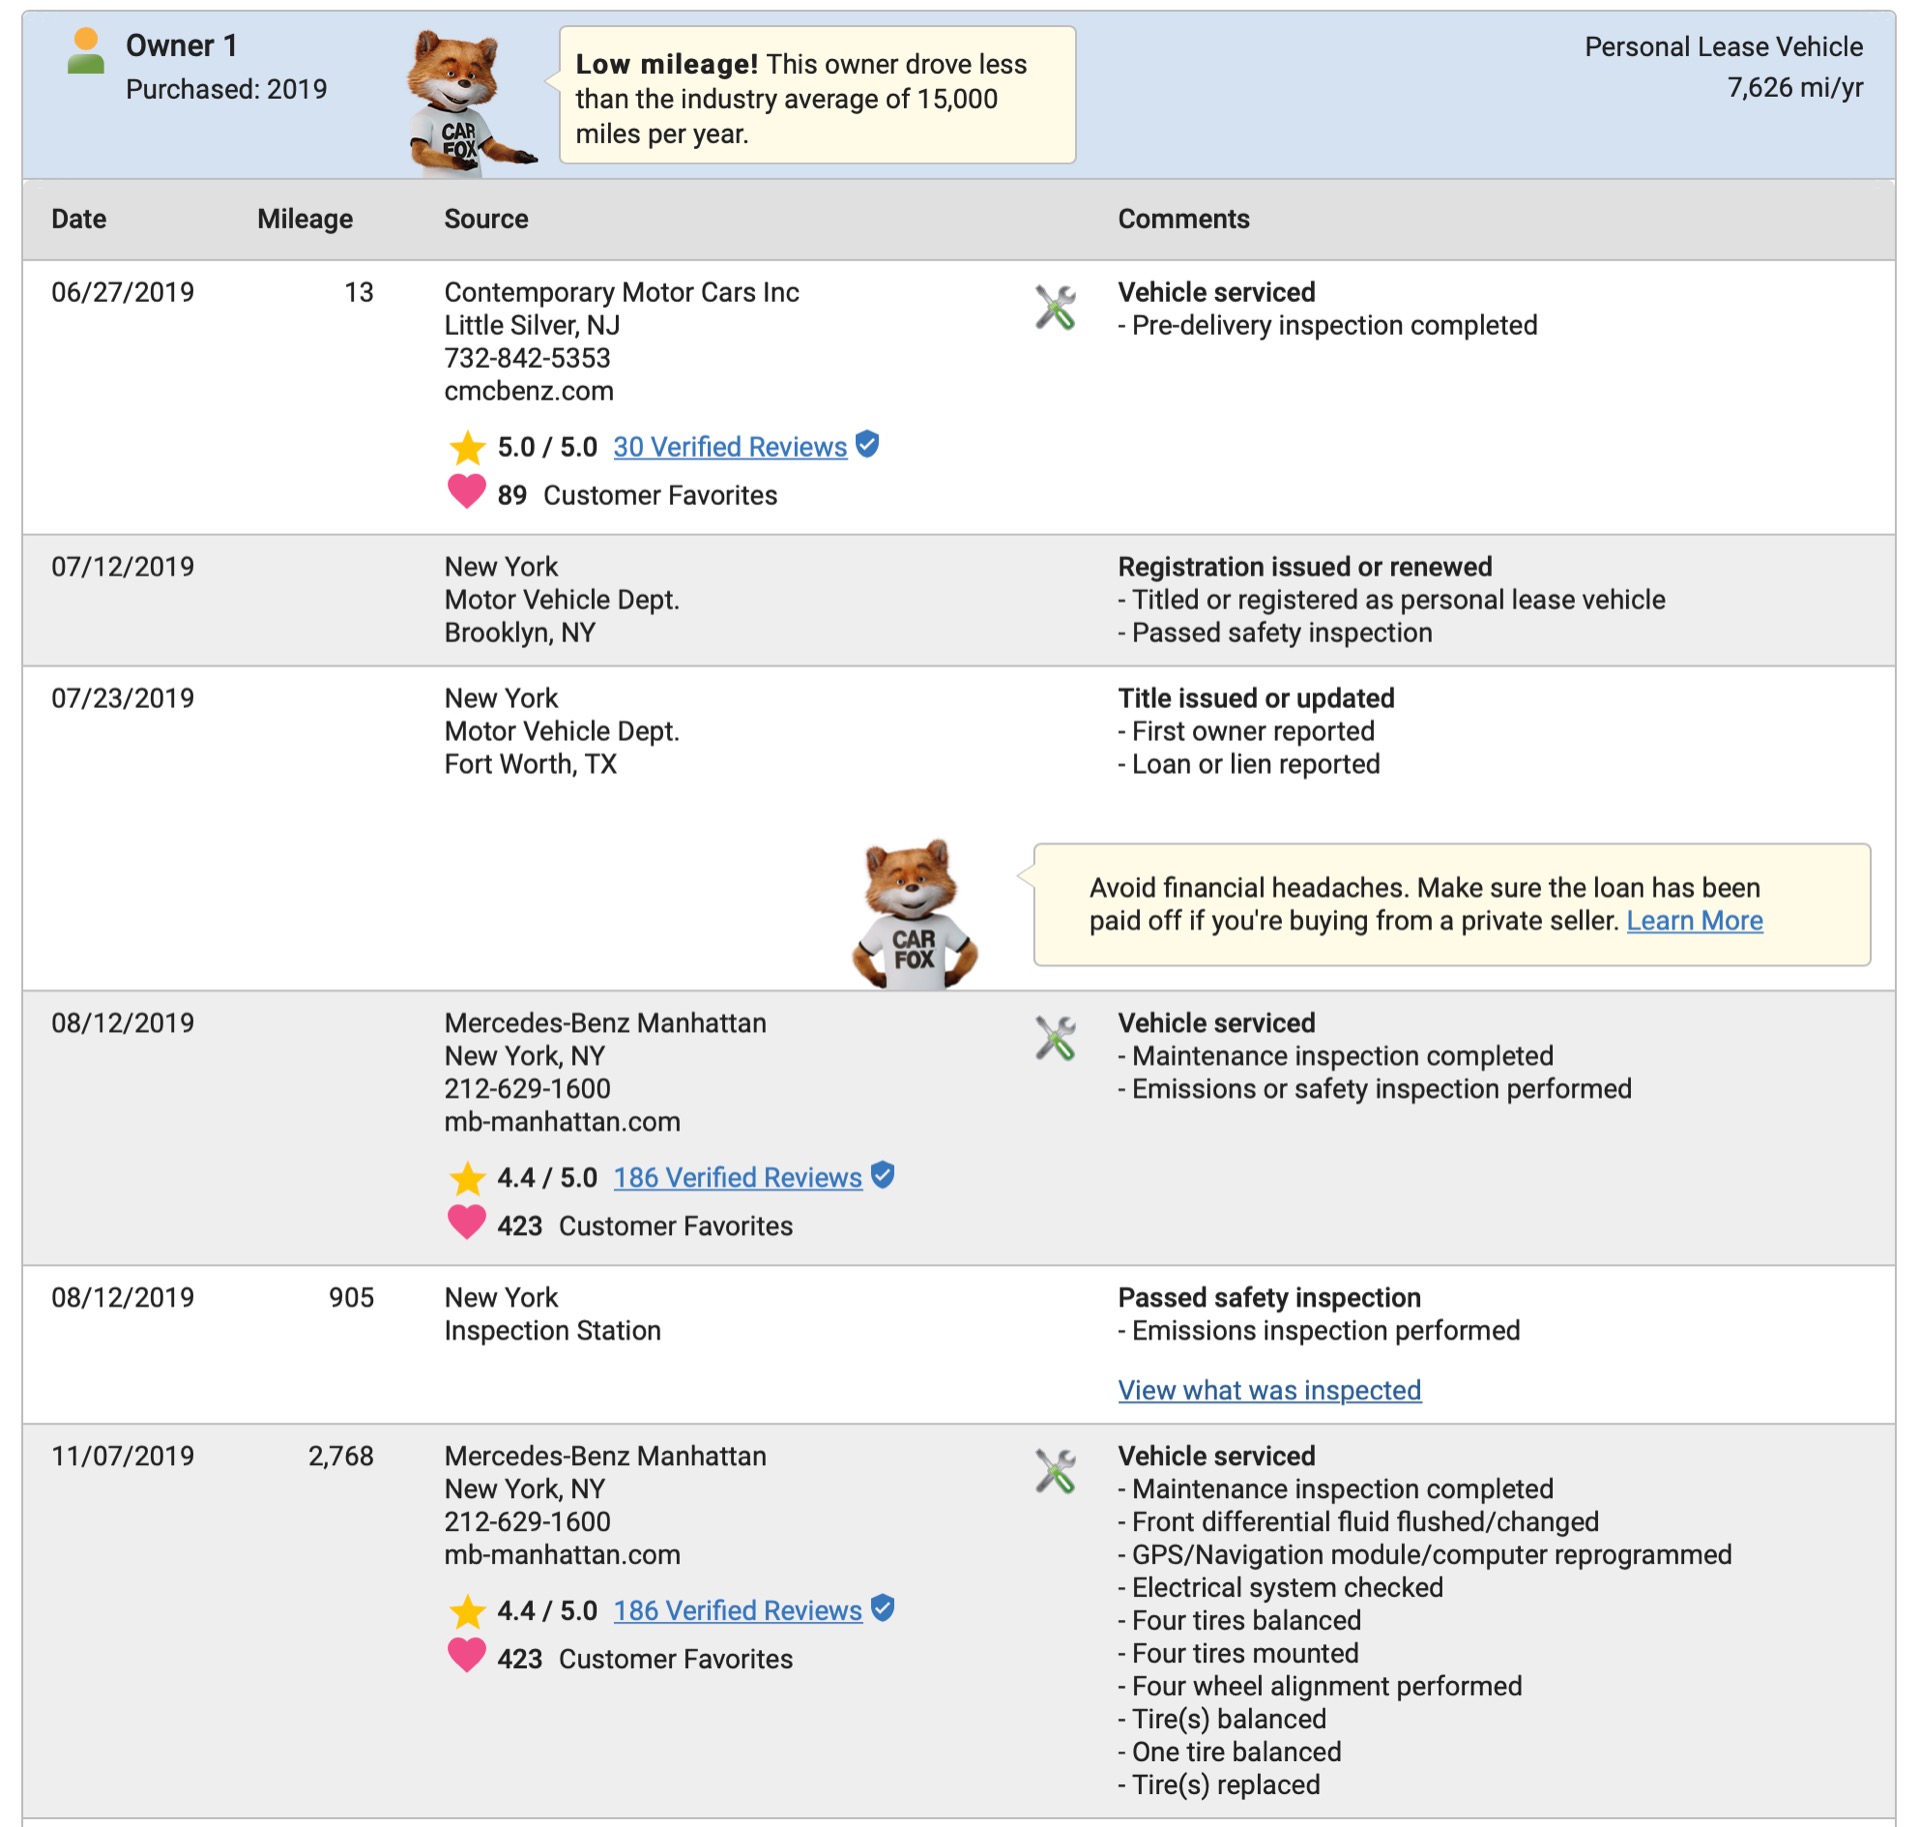Click the Date column header

pos(79,219)
